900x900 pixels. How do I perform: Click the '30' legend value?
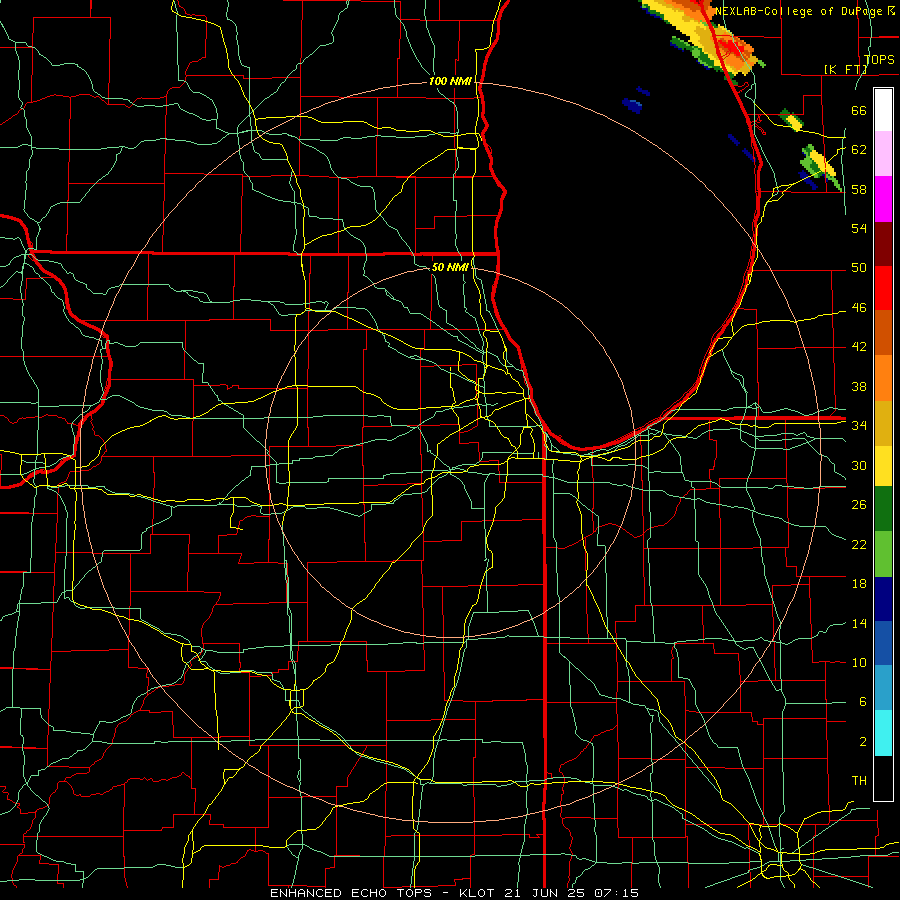point(859,465)
